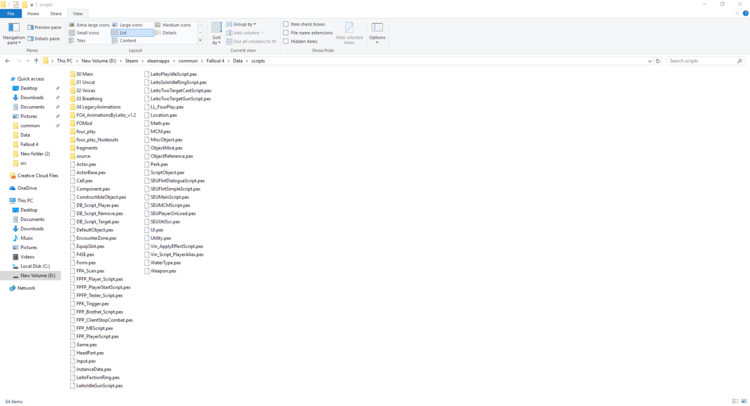Switch to Tiles layout
This screenshot has height=406, width=750.
(x=77, y=41)
